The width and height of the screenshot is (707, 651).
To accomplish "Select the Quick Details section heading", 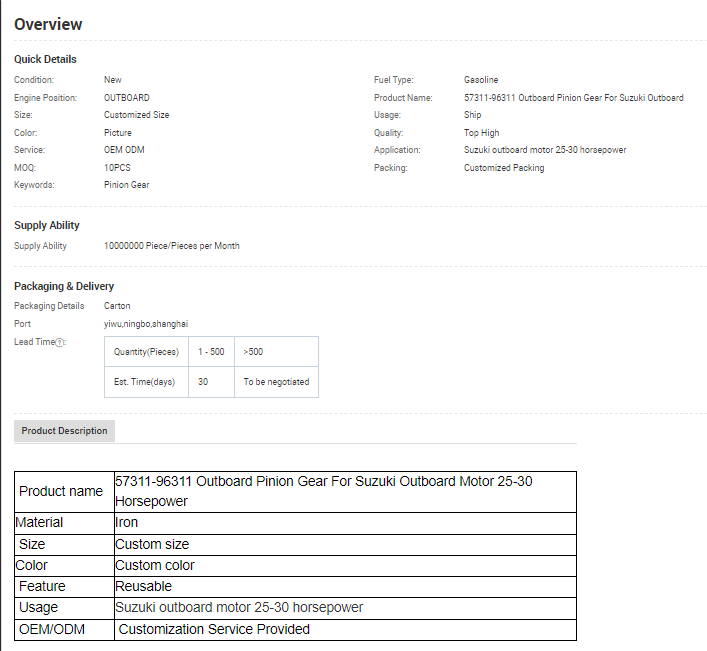I will (x=45, y=59).
